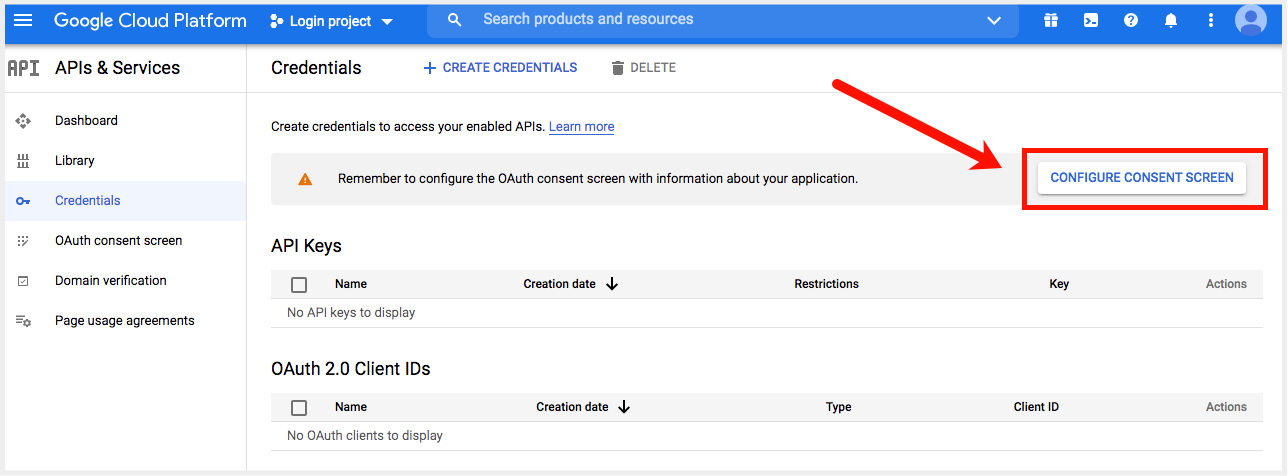Open the Help question mark icon
The width and height of the screenshot is (1288, 476).
point(1131,20)
